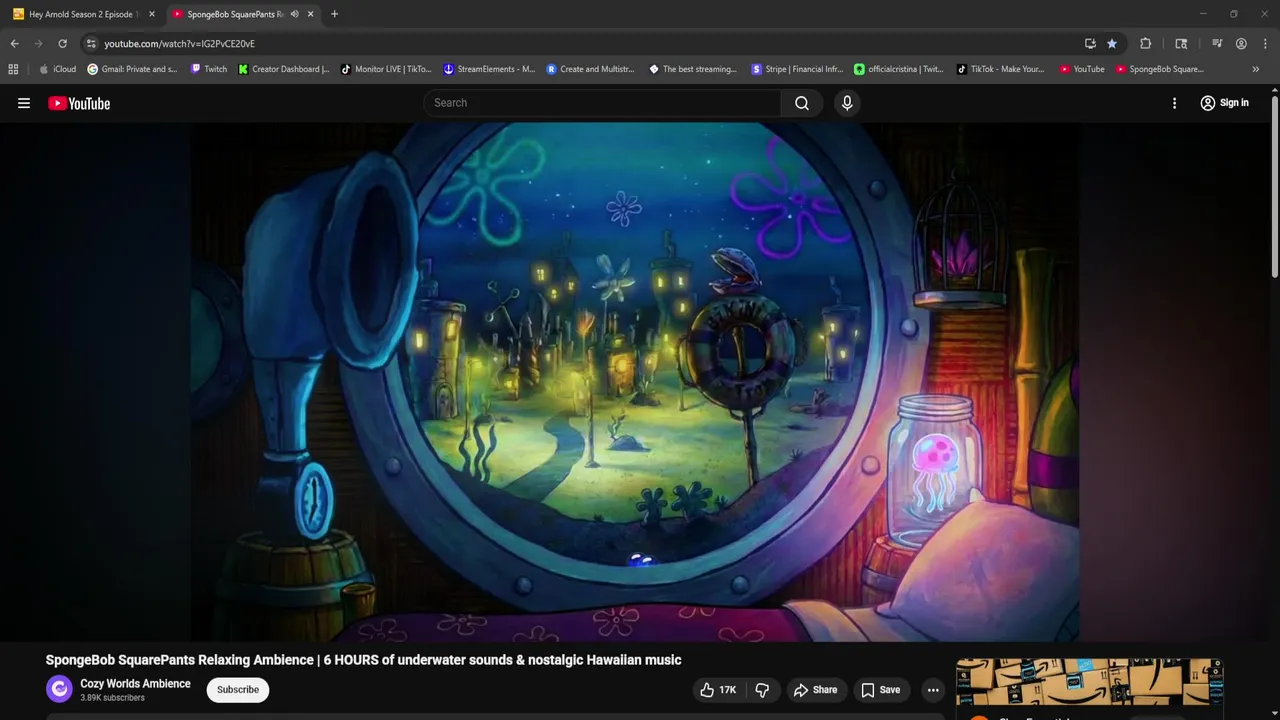1280x720 pixels.
Task: Show hidden bookmarks with the chevron
Action: (x=1255, y=69)
